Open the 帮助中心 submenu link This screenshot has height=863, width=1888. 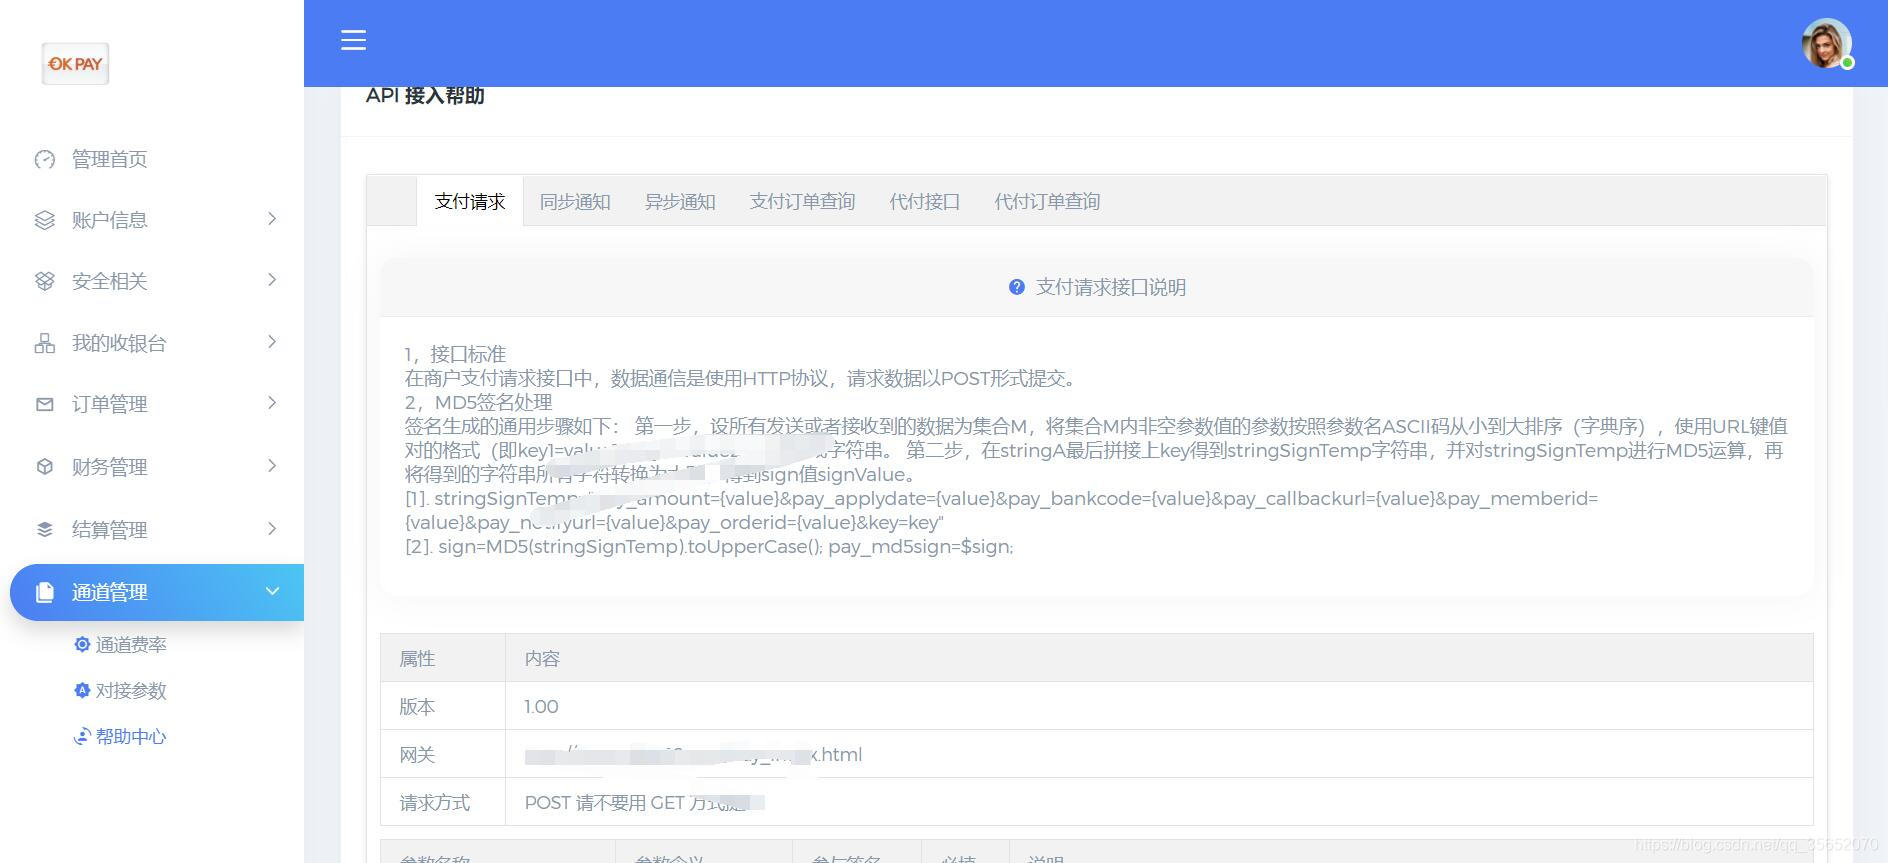(x=131, y=736)
